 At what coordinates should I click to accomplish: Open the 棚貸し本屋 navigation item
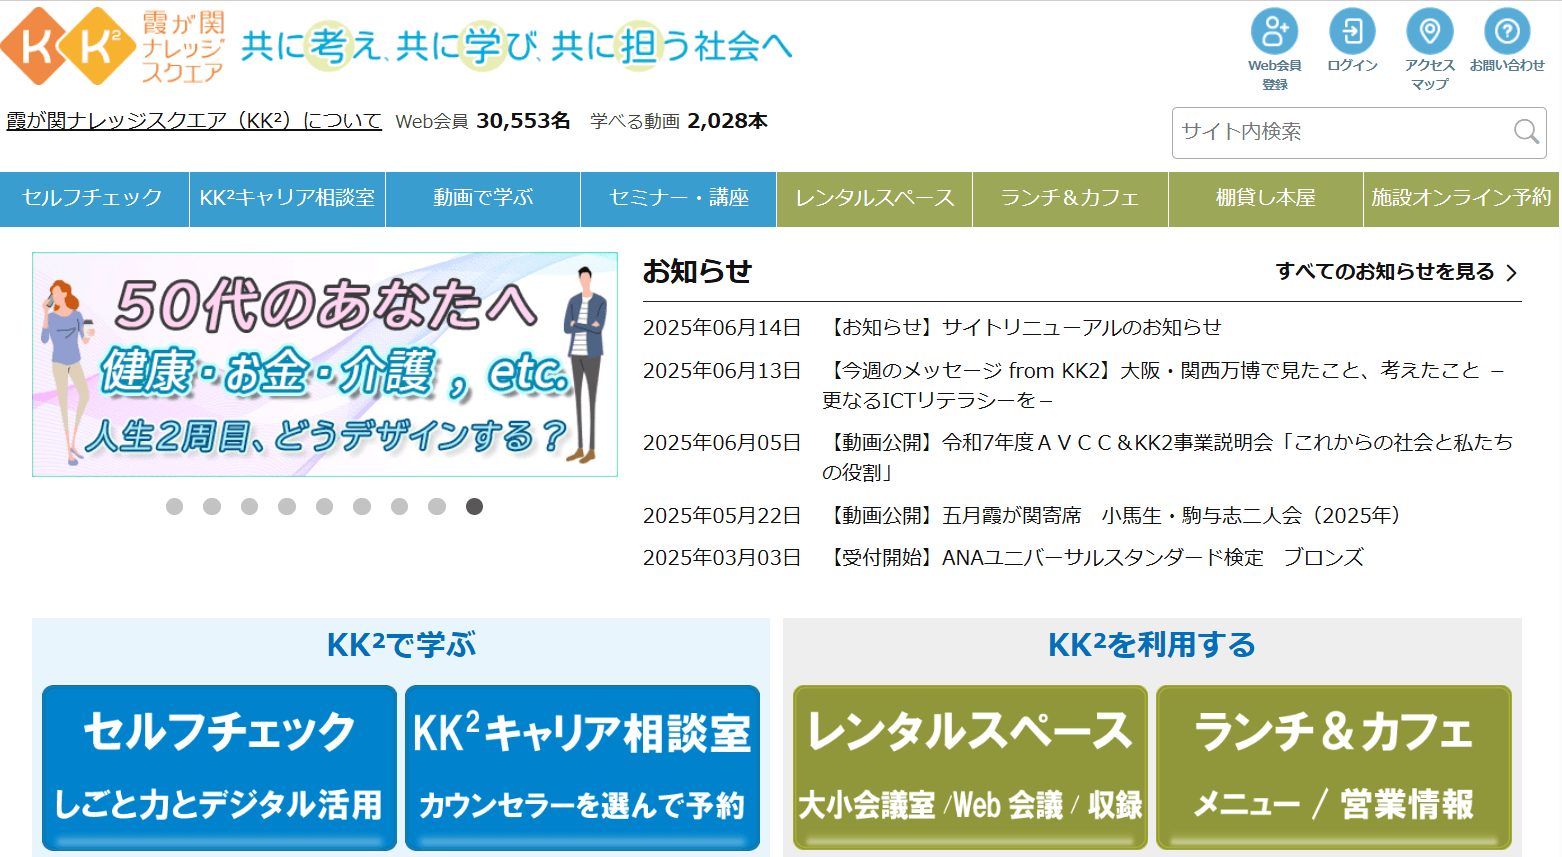click(x=1265, y=198)
